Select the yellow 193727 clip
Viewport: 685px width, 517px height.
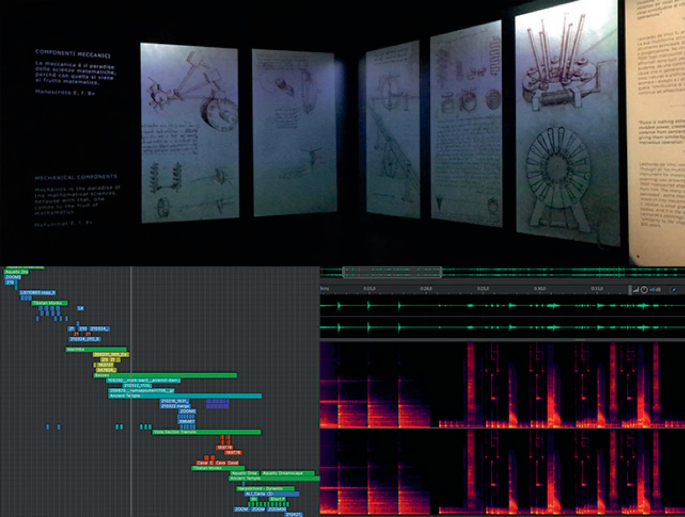105,364
